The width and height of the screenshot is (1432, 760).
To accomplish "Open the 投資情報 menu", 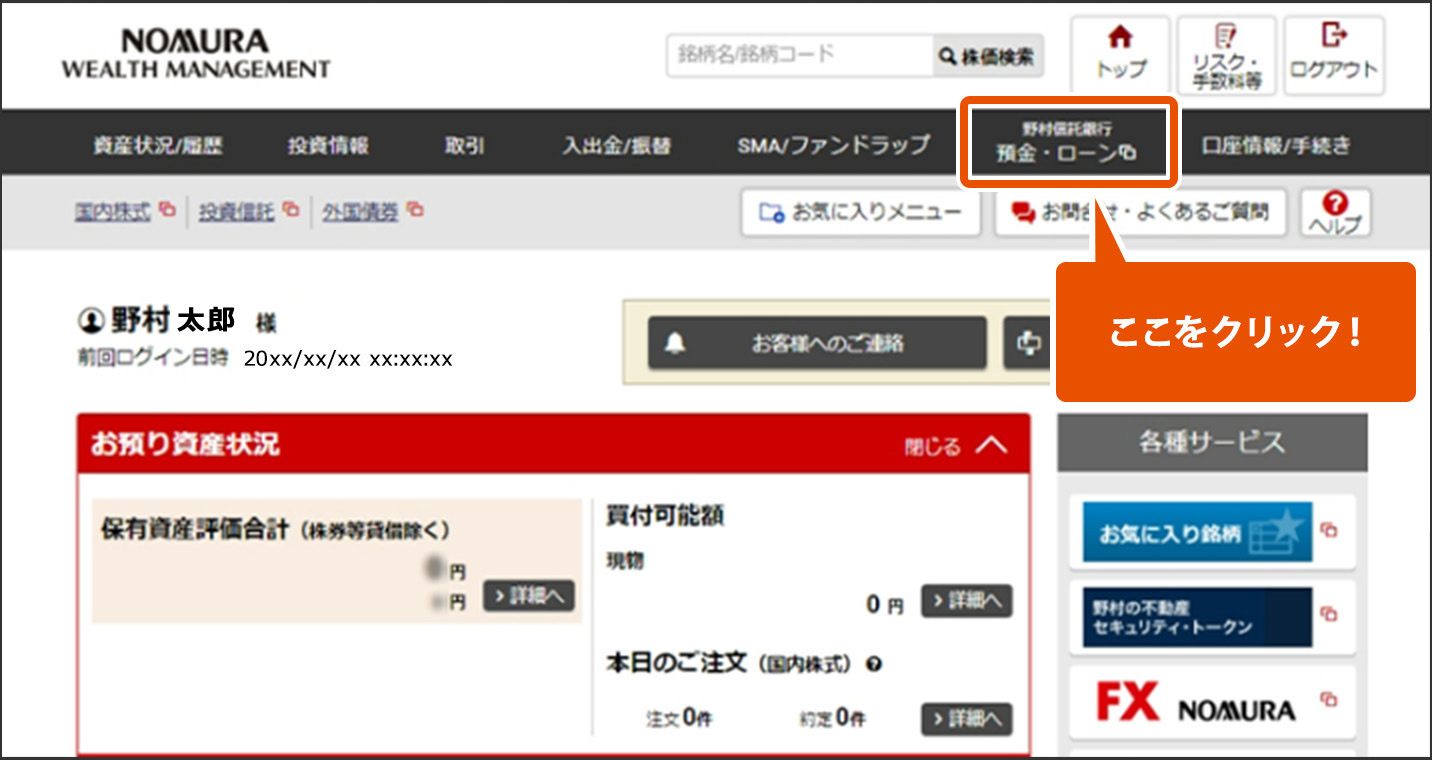I will [x=328, y=146].
